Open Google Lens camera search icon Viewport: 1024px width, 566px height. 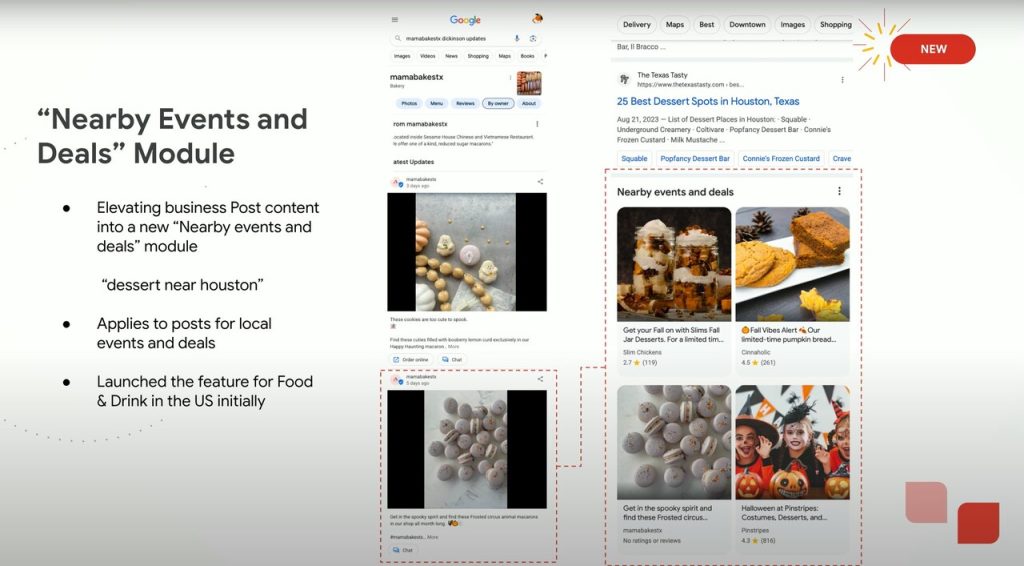pos(533,39)
